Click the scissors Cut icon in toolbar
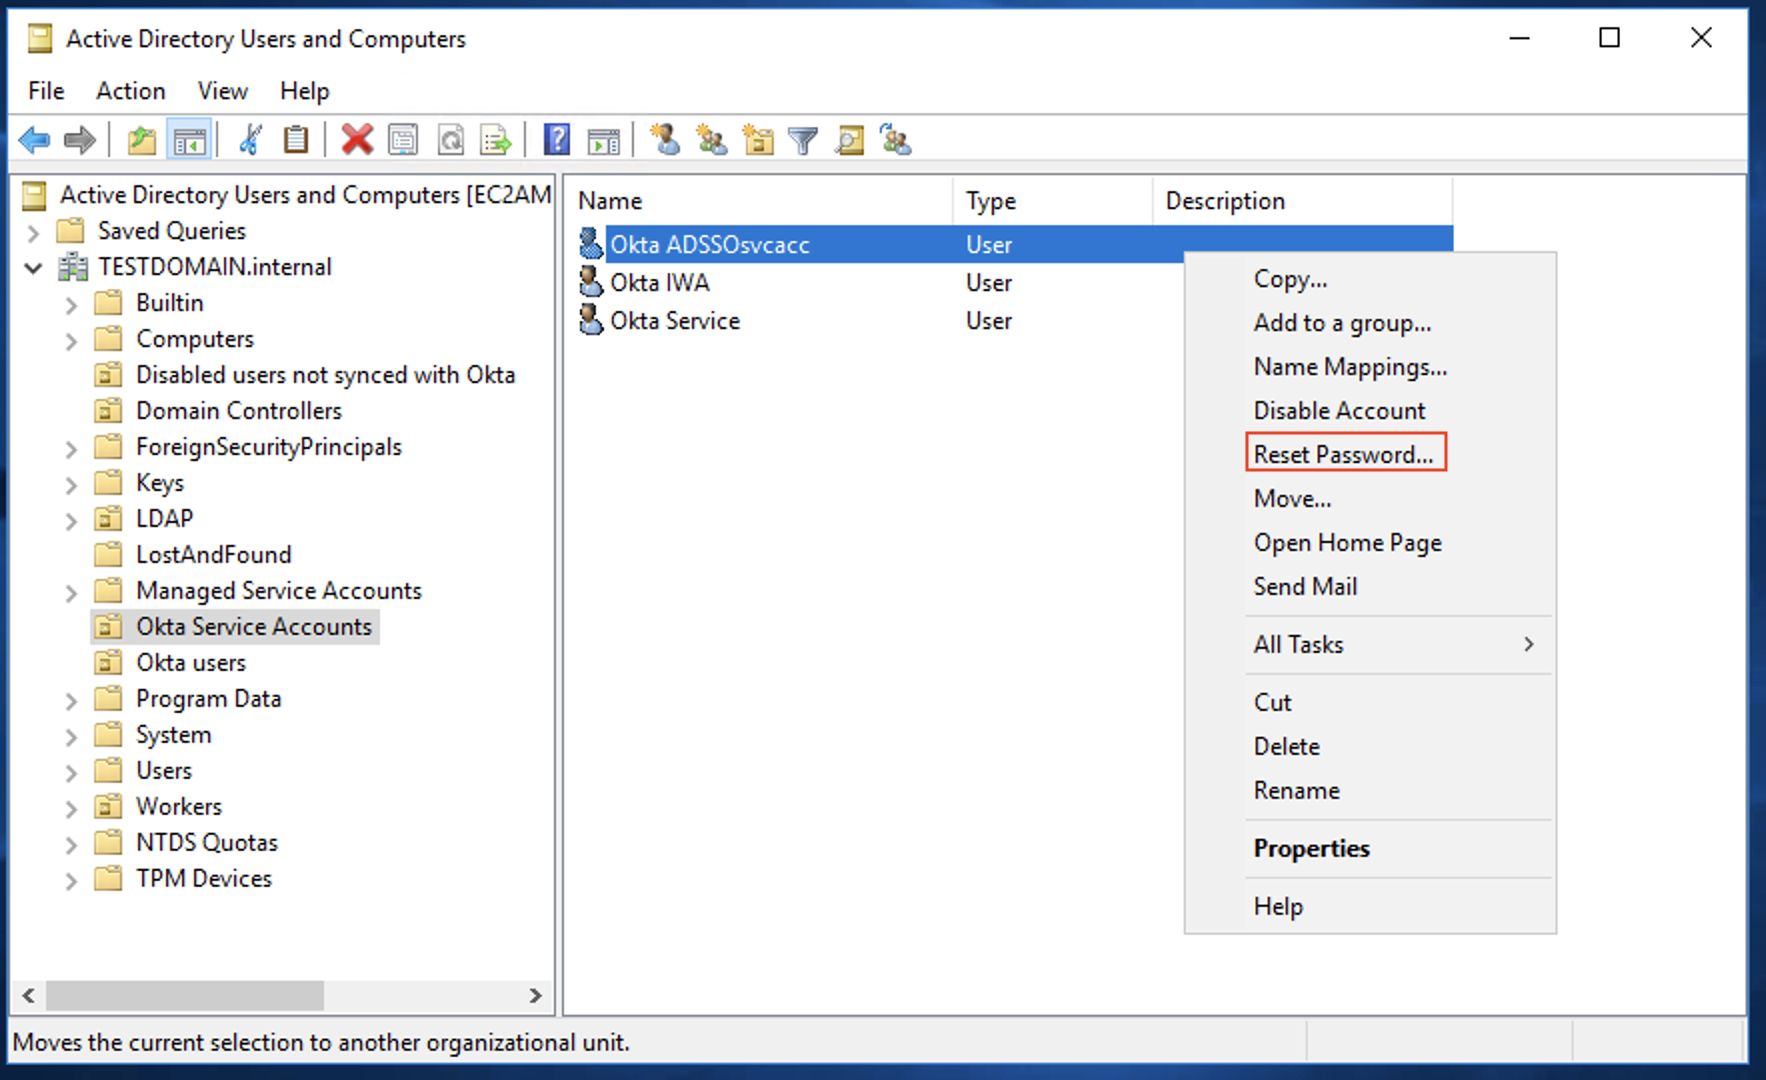 click(250, 140)
